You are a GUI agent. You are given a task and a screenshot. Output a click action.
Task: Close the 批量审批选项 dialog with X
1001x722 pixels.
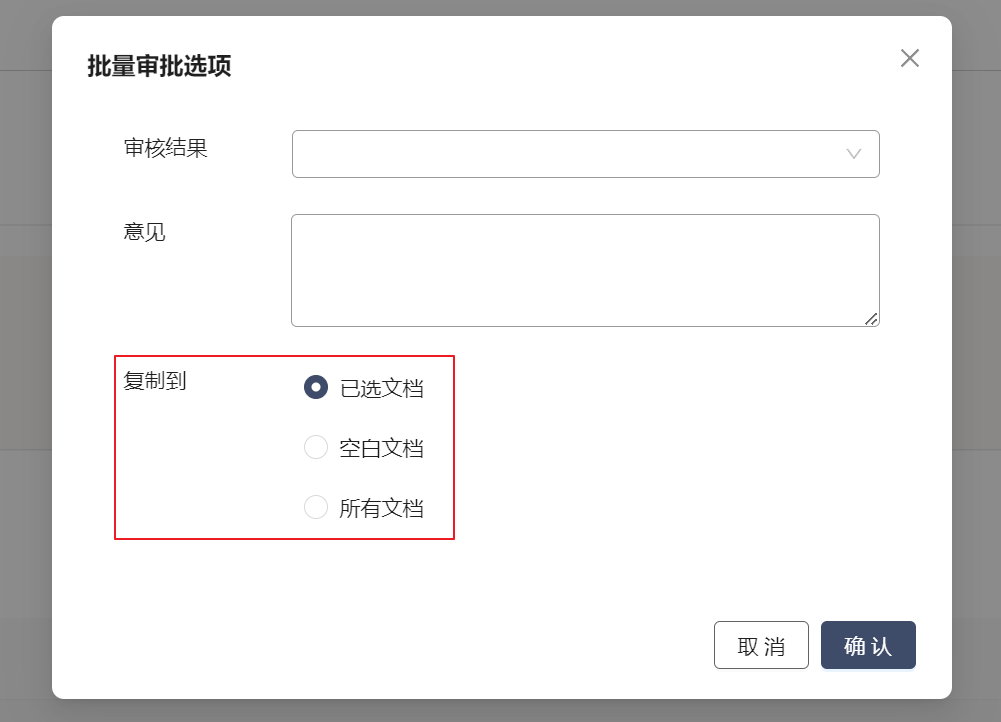[x=909, y=58]
